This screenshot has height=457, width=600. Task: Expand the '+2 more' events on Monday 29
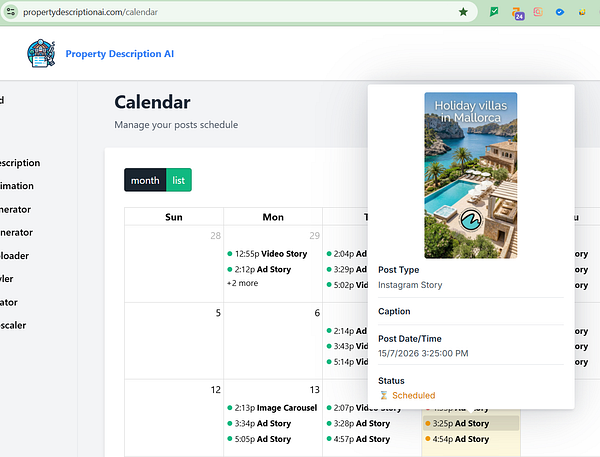[243, 283]
